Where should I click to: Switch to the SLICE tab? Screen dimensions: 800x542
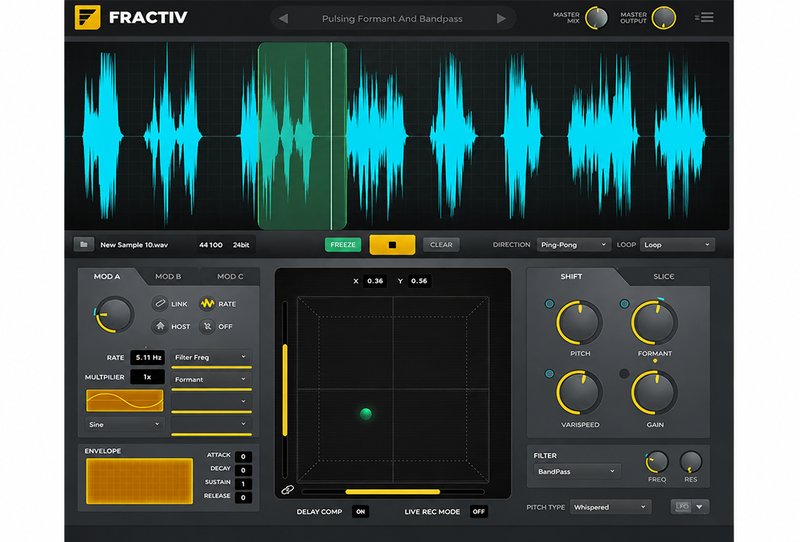point(664,276)
